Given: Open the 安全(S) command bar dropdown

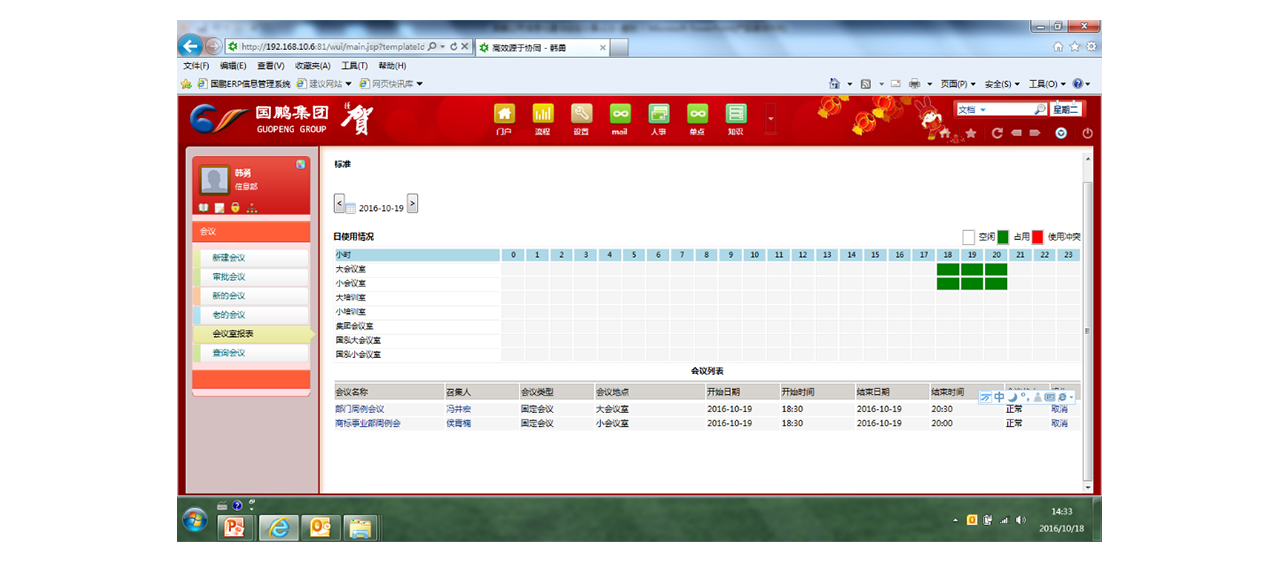Looking at the screenshot, I should coord(1001,84).
